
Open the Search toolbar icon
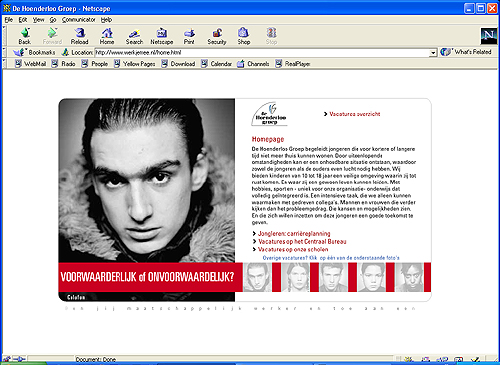(134, 36)
